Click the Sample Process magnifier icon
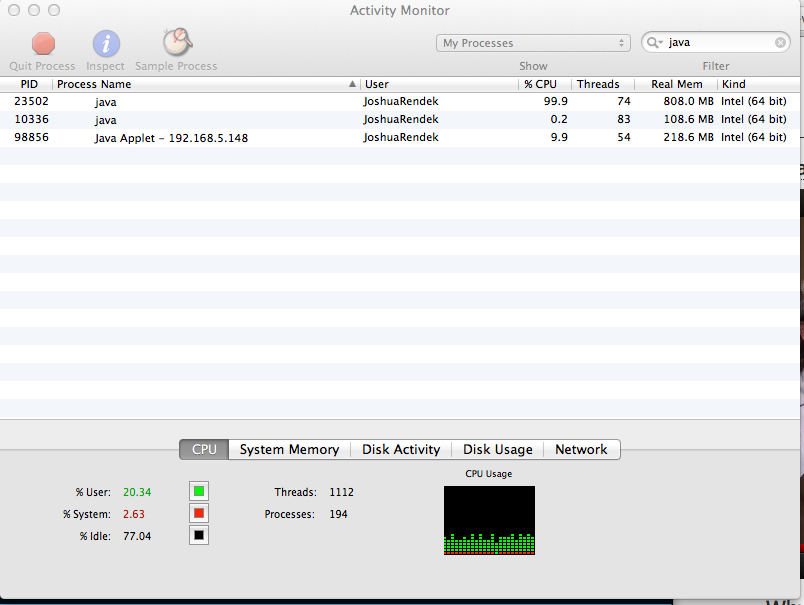Screen dimensions: 804x605 (x=177, y=42)
